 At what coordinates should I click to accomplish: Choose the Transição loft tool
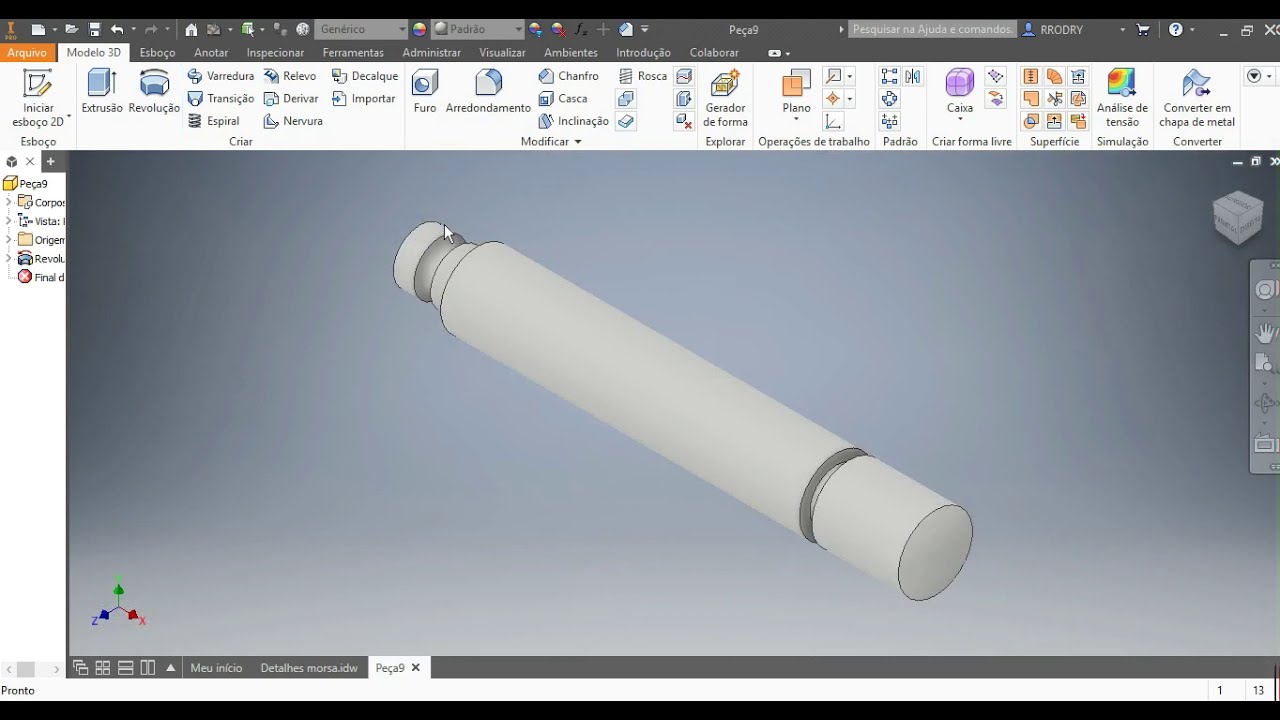[221, 98]
